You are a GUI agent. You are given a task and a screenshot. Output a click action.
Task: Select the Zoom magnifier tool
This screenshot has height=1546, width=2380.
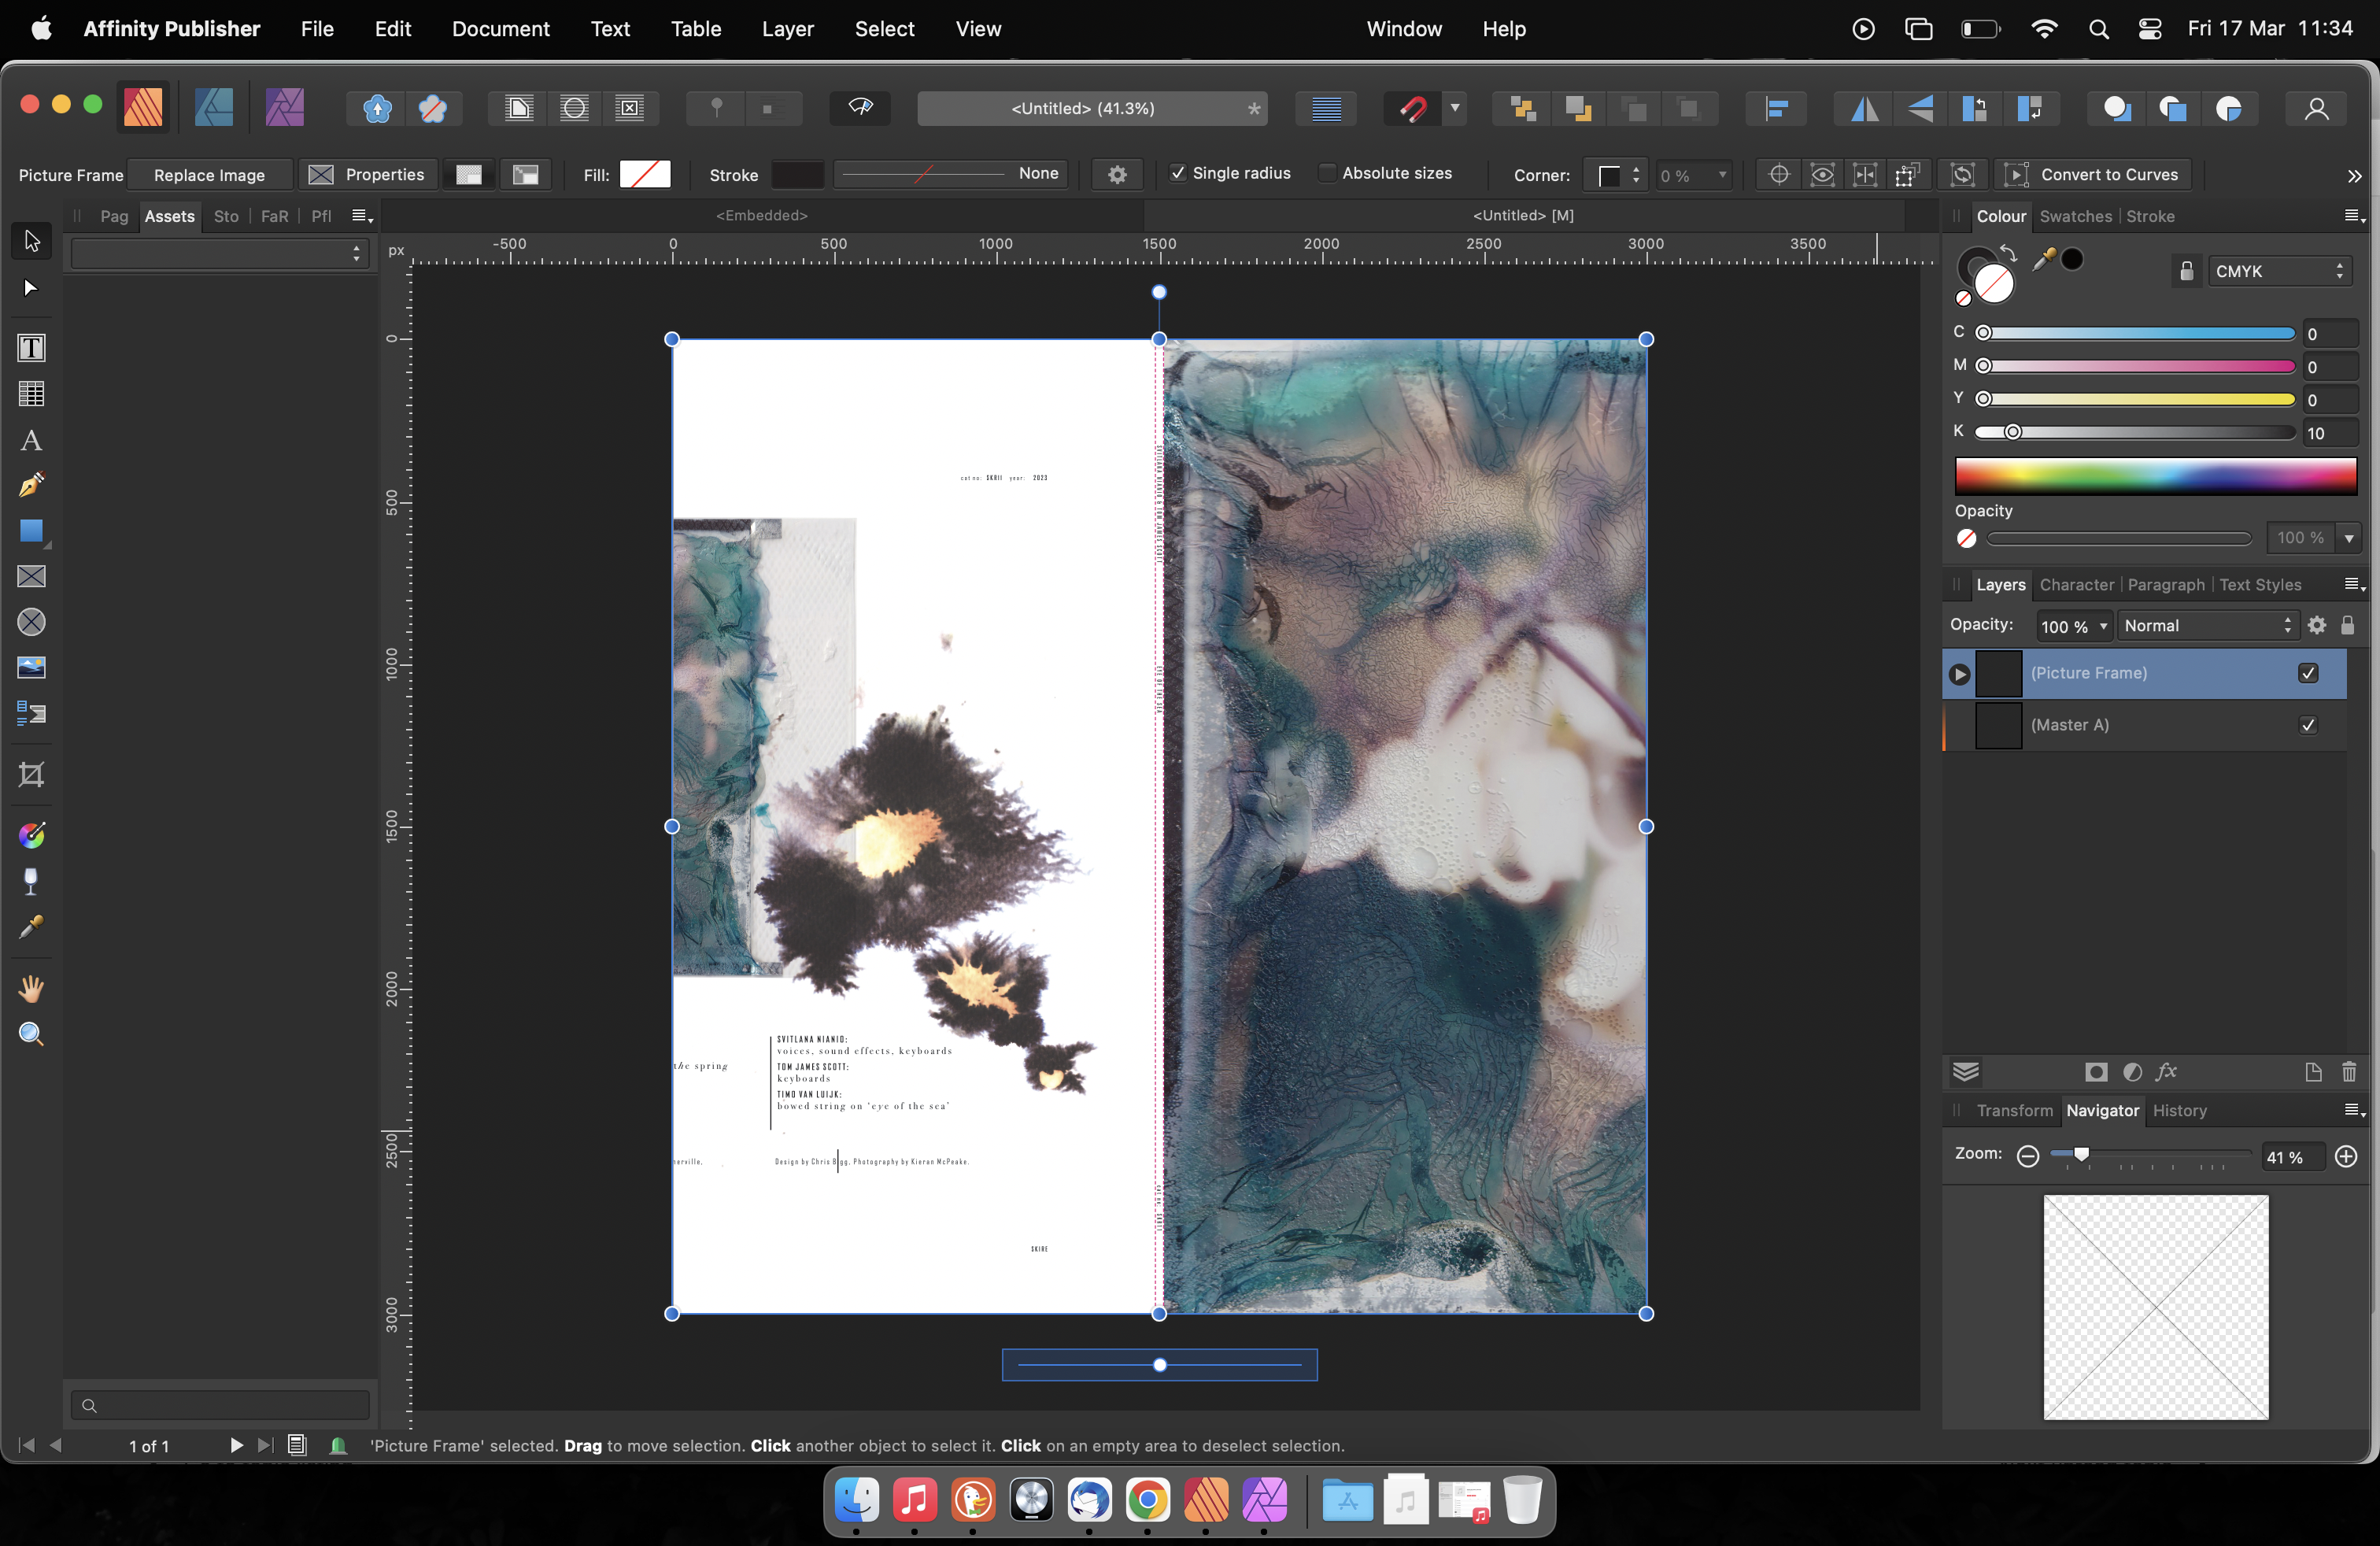pos(31,1034)
